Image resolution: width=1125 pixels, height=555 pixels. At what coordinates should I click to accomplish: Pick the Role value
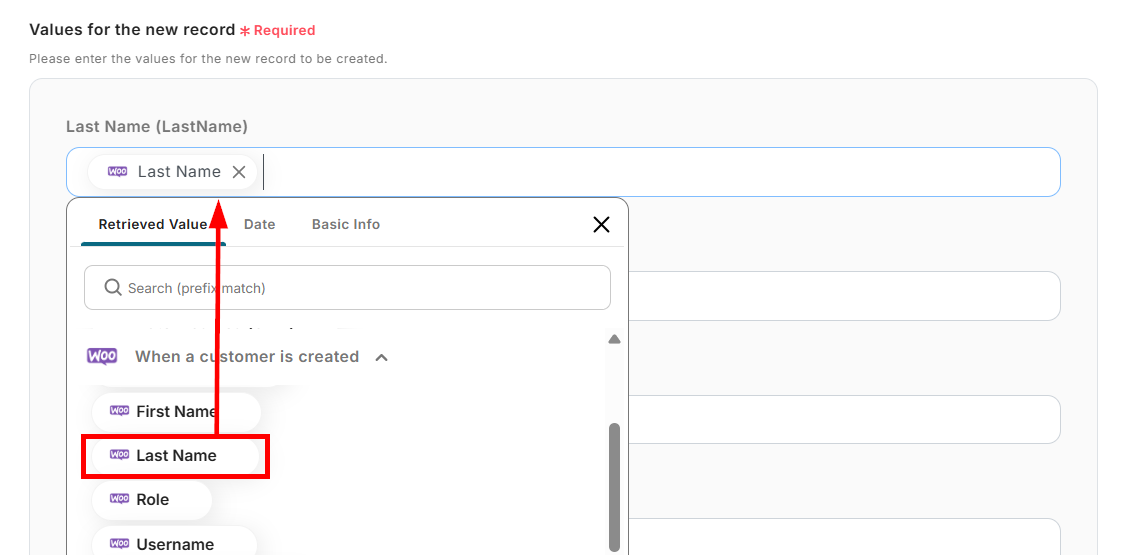[152, 499]
